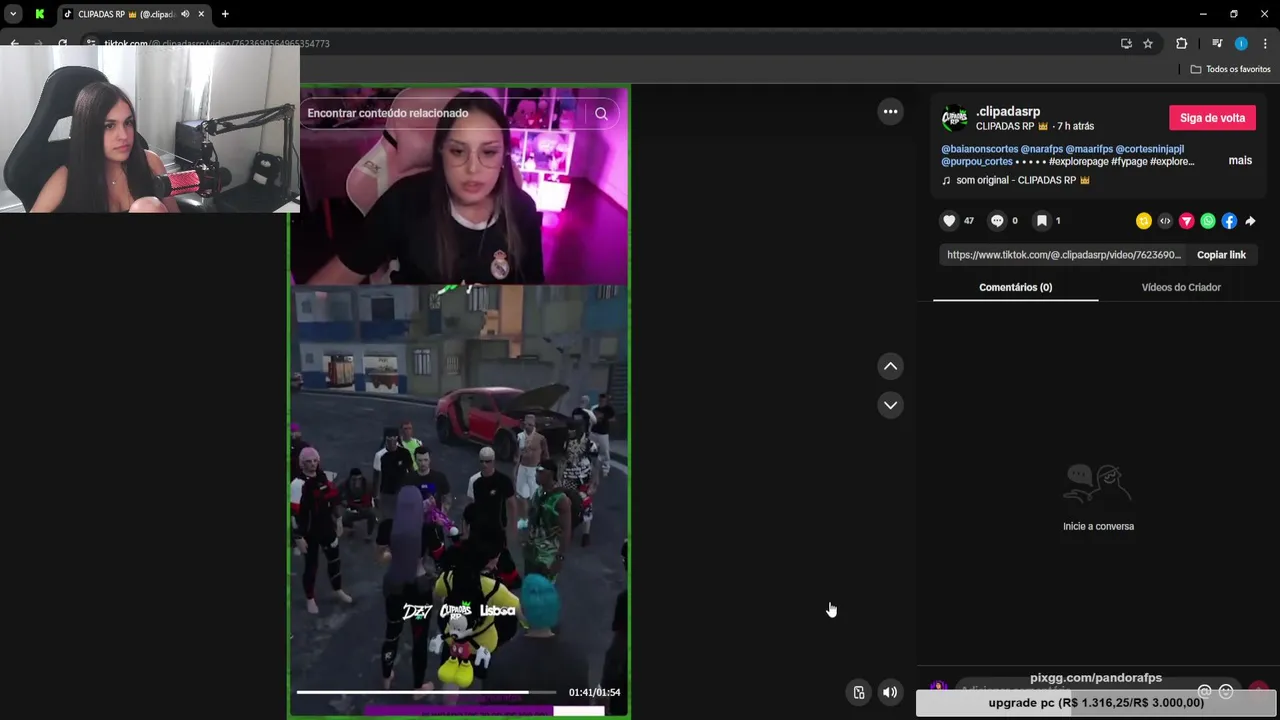The height and width of the screenshot is (720, 1280).
Task: Open the @cortesninjapjl mention
Action: [x=1149, y=149]
